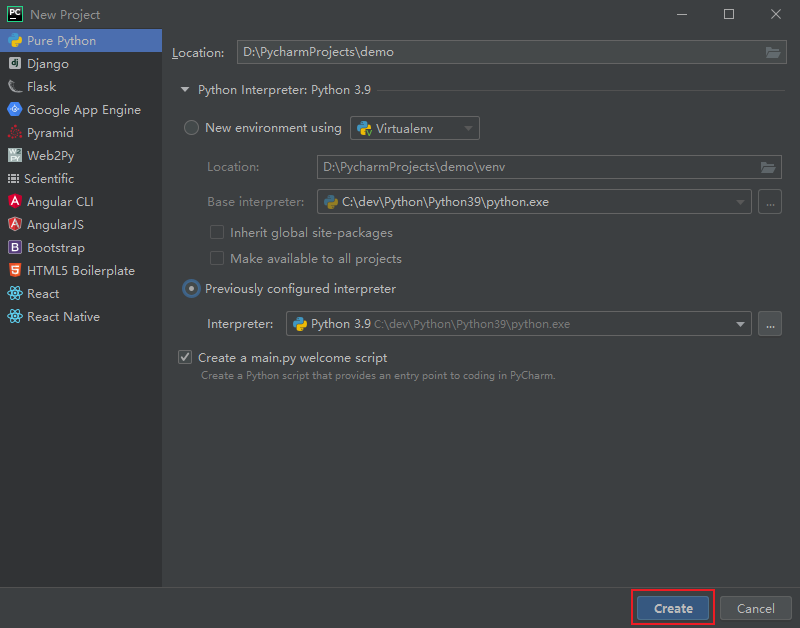Image resolution: width=800 pixels, height=628 pixels.
Task: Select Flask project type
Action: pos(81,86)
